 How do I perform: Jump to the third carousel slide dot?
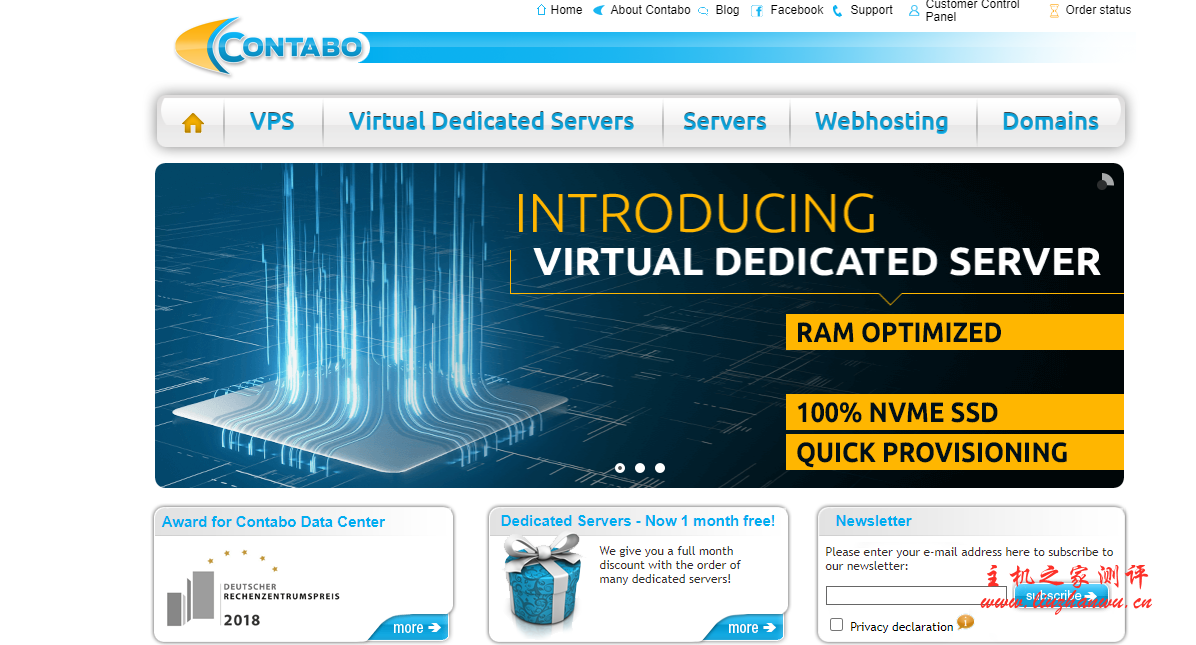coord(660,468)
